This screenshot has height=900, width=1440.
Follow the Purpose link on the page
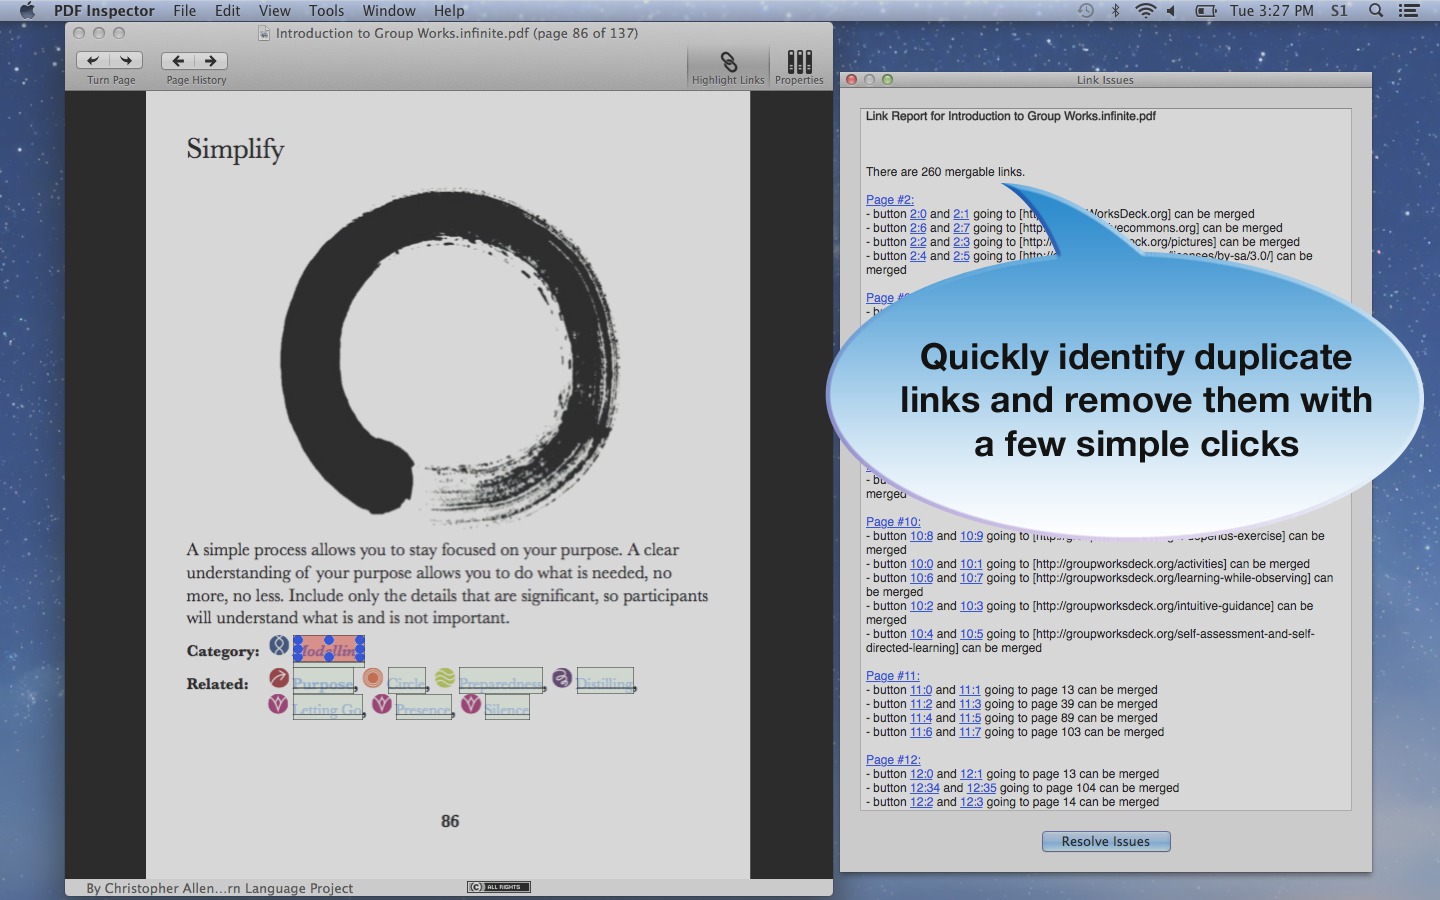click(324, 684)
